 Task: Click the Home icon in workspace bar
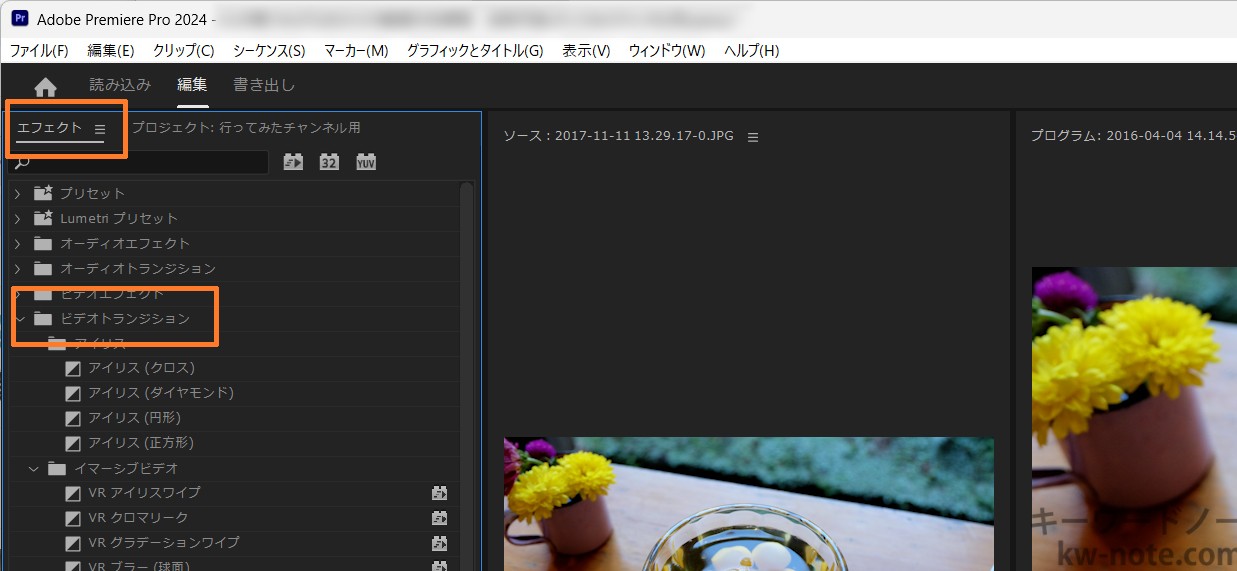tap(45, 86)
